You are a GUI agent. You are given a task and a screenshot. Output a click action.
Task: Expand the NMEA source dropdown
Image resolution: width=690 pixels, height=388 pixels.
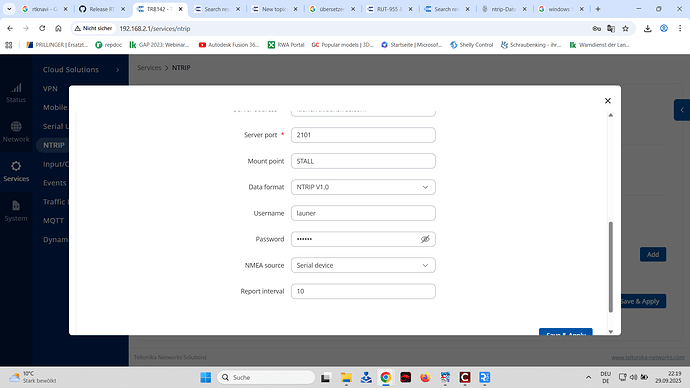pos(363,265)
